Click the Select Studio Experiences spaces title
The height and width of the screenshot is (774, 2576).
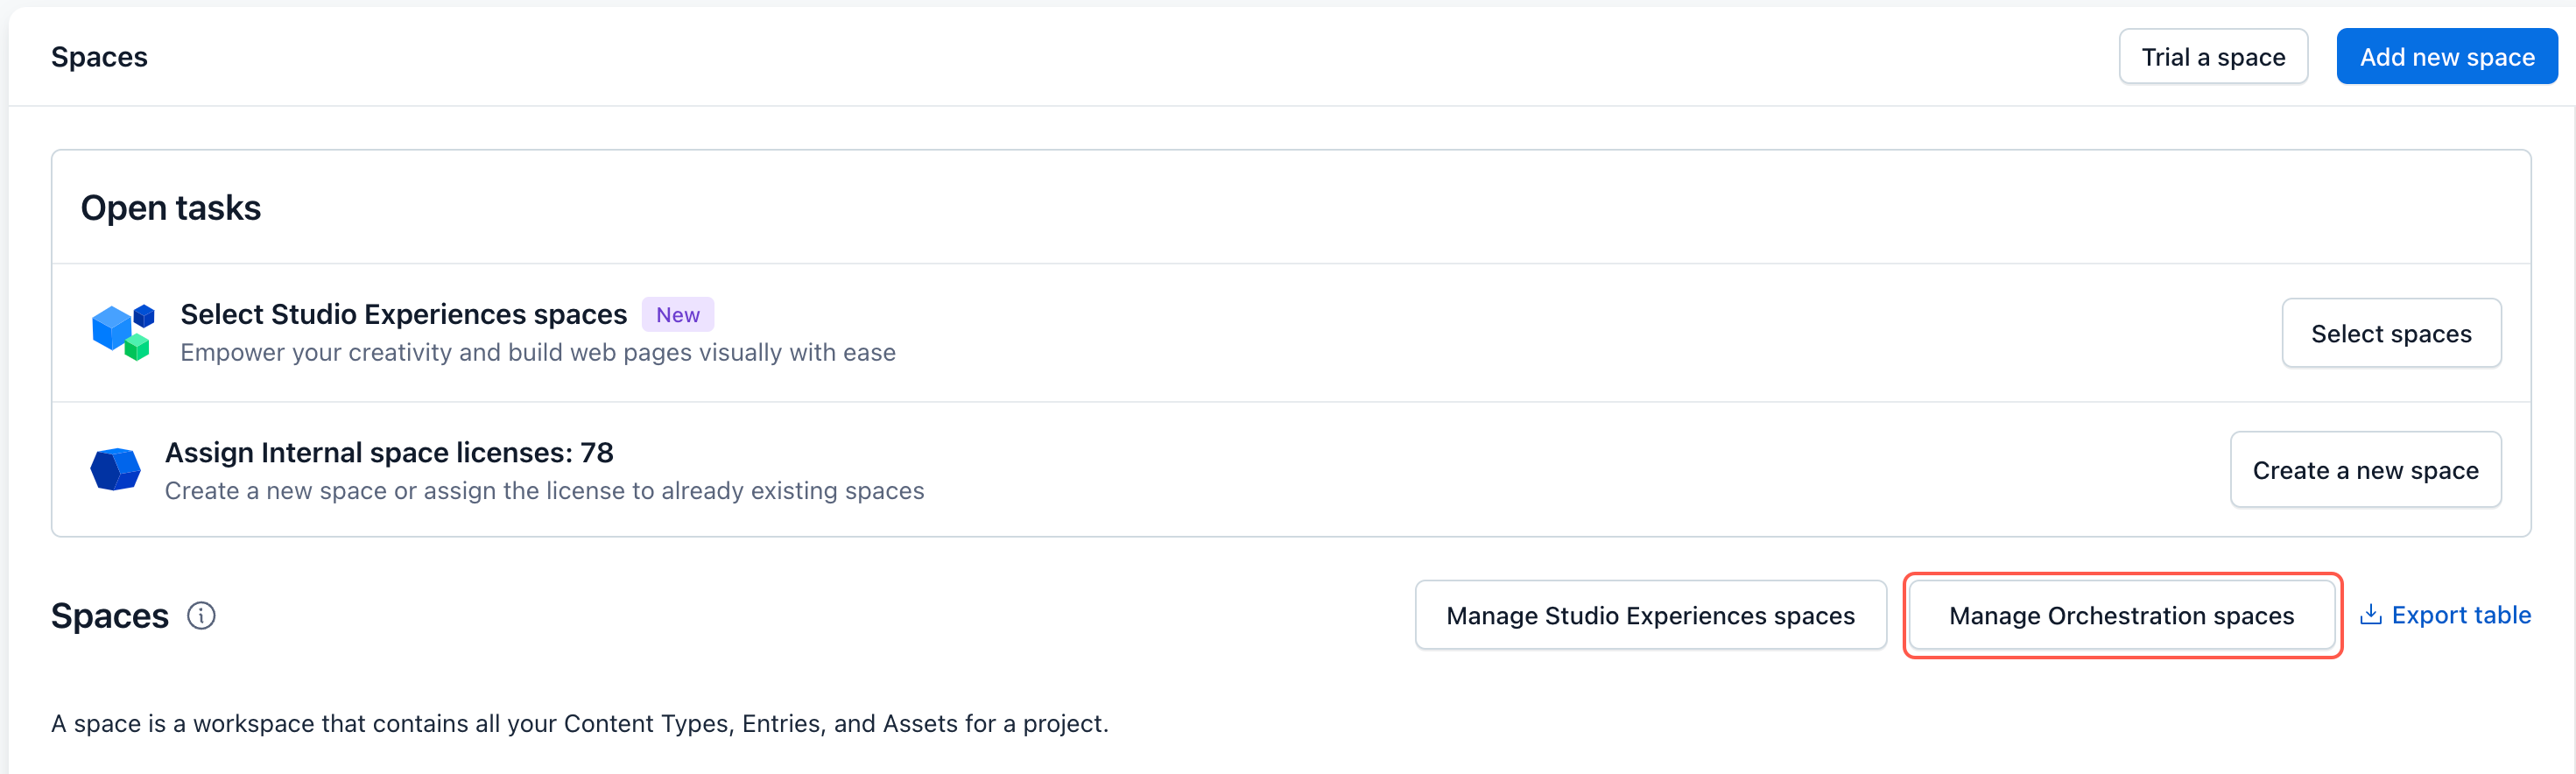click(403, 315)
